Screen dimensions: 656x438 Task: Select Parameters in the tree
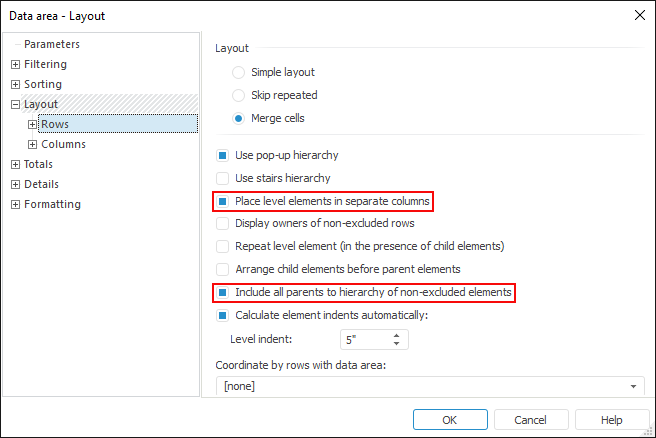coord(52,45)
